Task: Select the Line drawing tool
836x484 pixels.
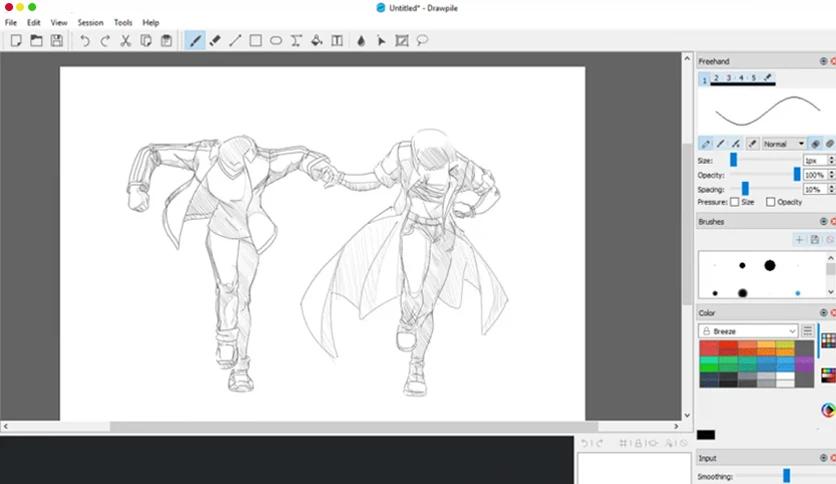Action: click(x=235, y=41)
